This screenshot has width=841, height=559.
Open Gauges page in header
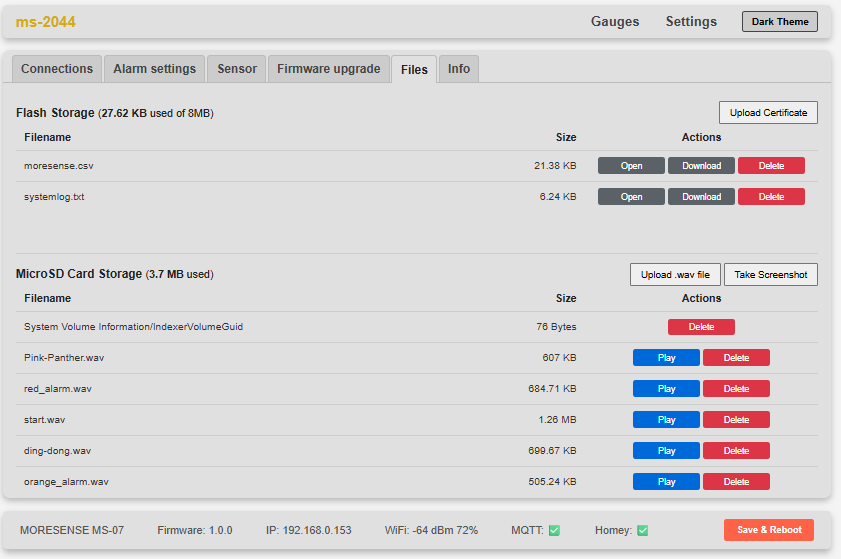click(x=615, y=22)
